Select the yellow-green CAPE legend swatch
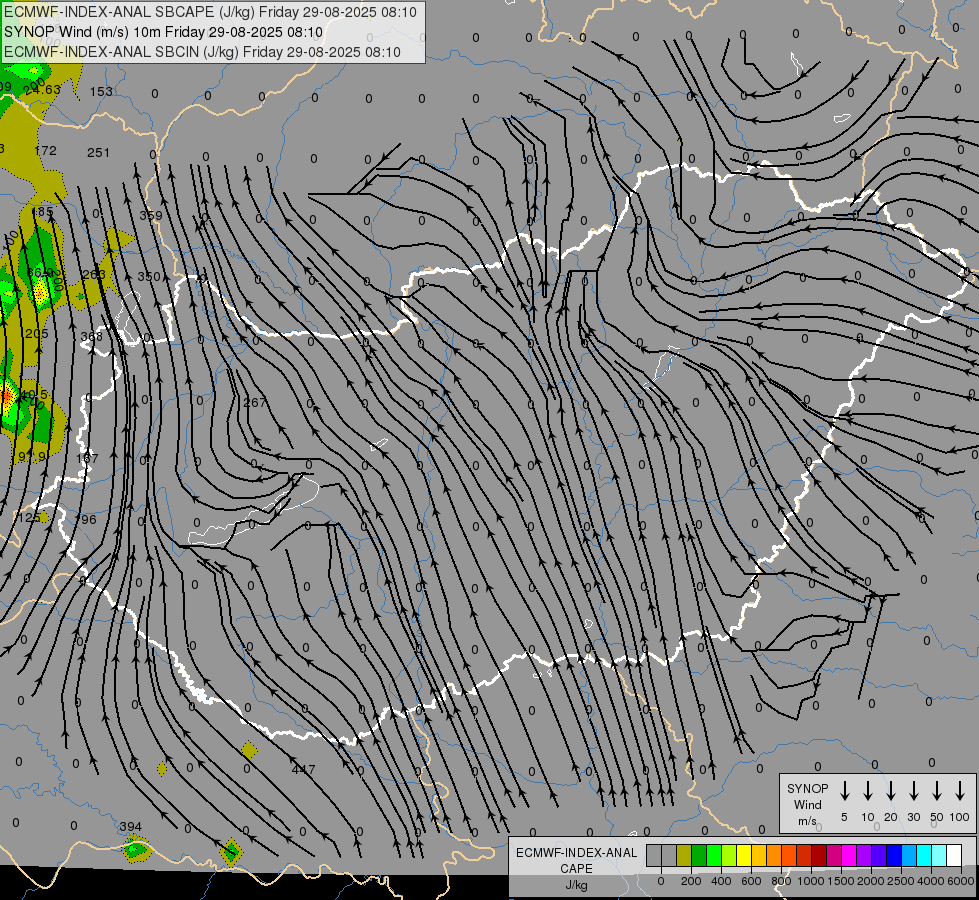979x900 pixels. 729,855
